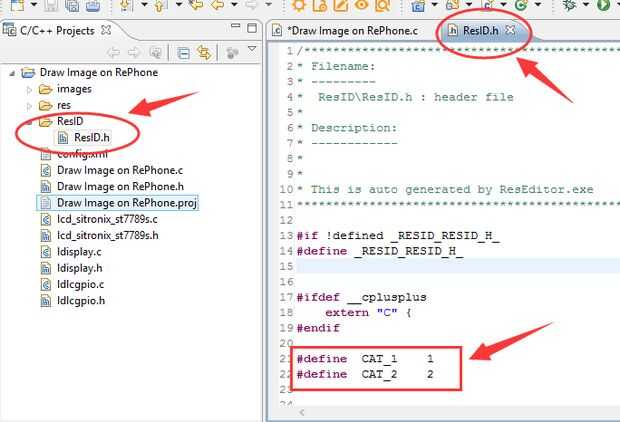This screenshot has height=422, width=620.
Task: Go to the Next Annotation toolbar icon
Action: click(127, 5)
